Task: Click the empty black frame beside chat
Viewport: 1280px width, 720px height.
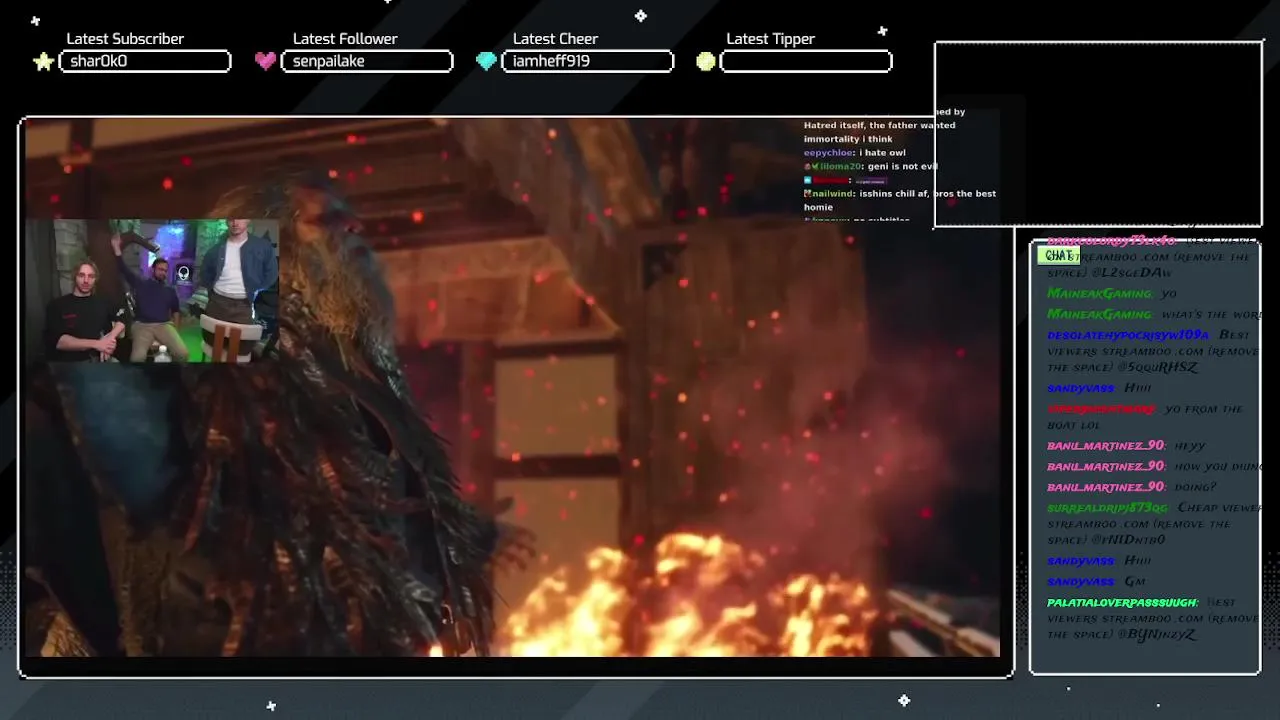Action: click(x=1098, y=134)
